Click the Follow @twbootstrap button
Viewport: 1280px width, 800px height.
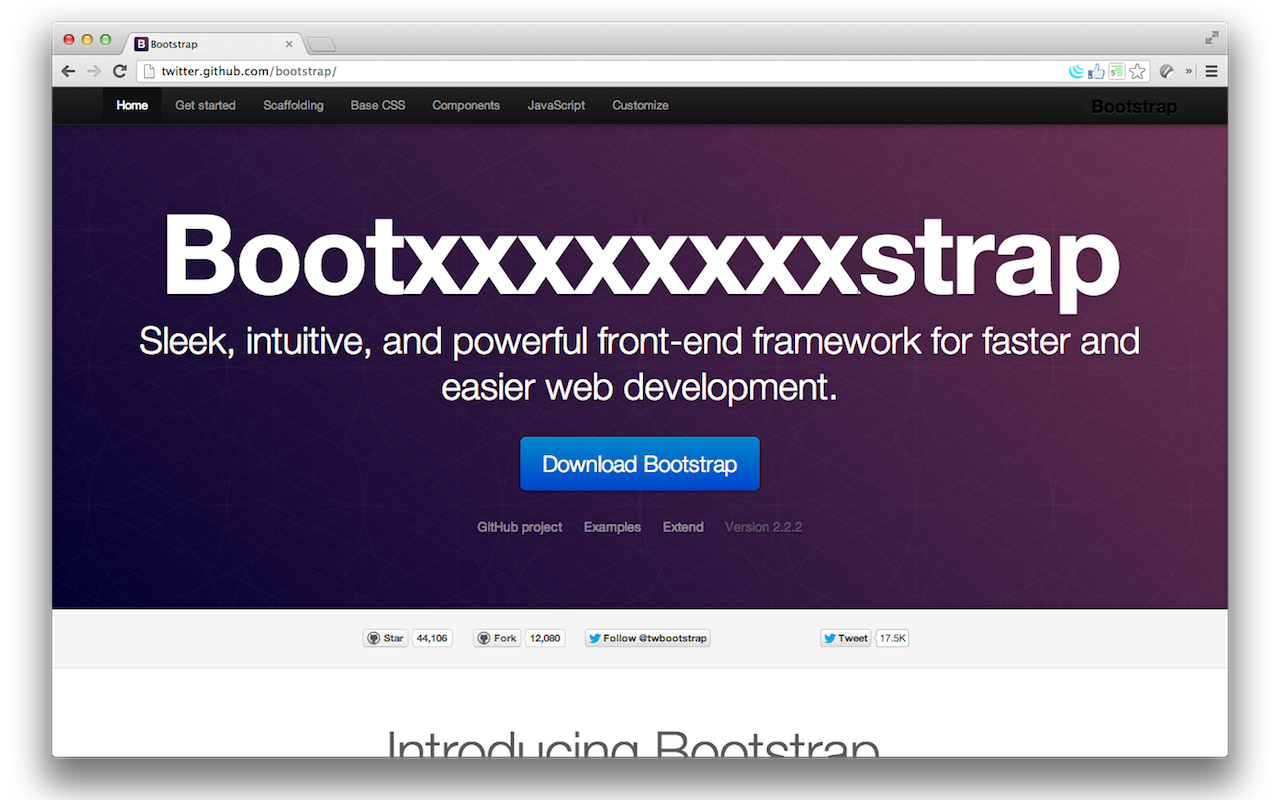[x=648, y=638]
